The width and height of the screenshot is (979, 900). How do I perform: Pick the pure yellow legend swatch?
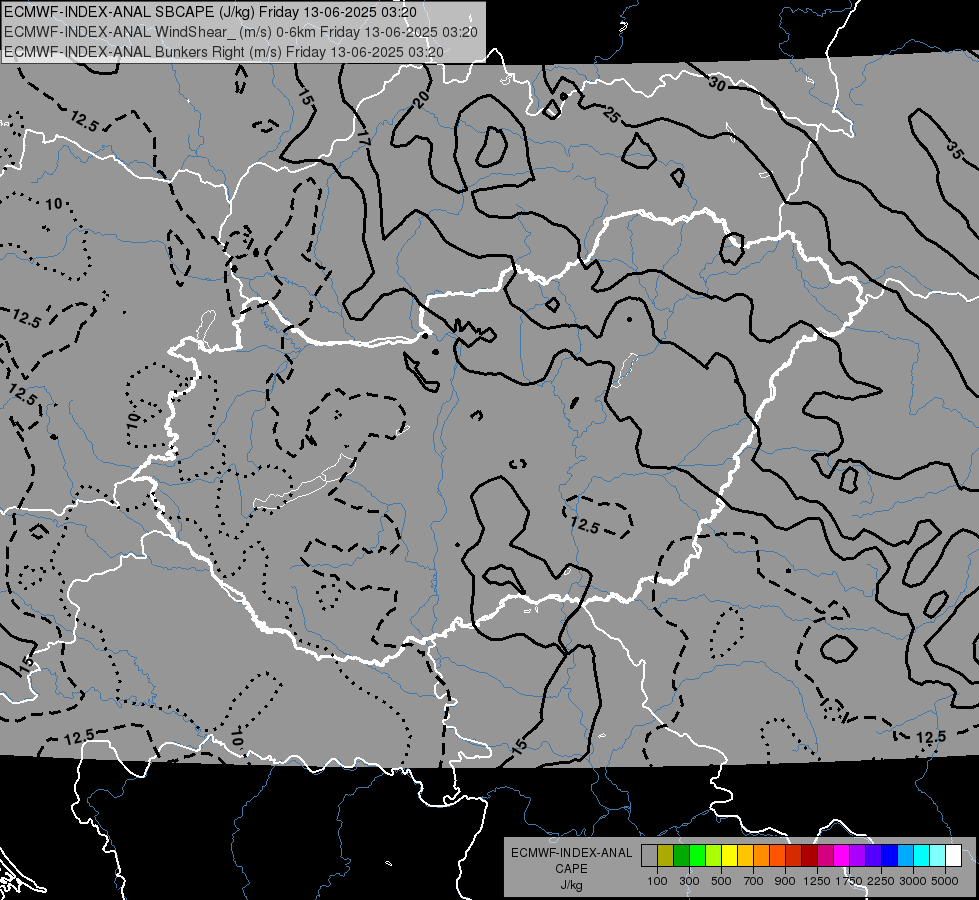pyautogui.click(x=729, y=855)
